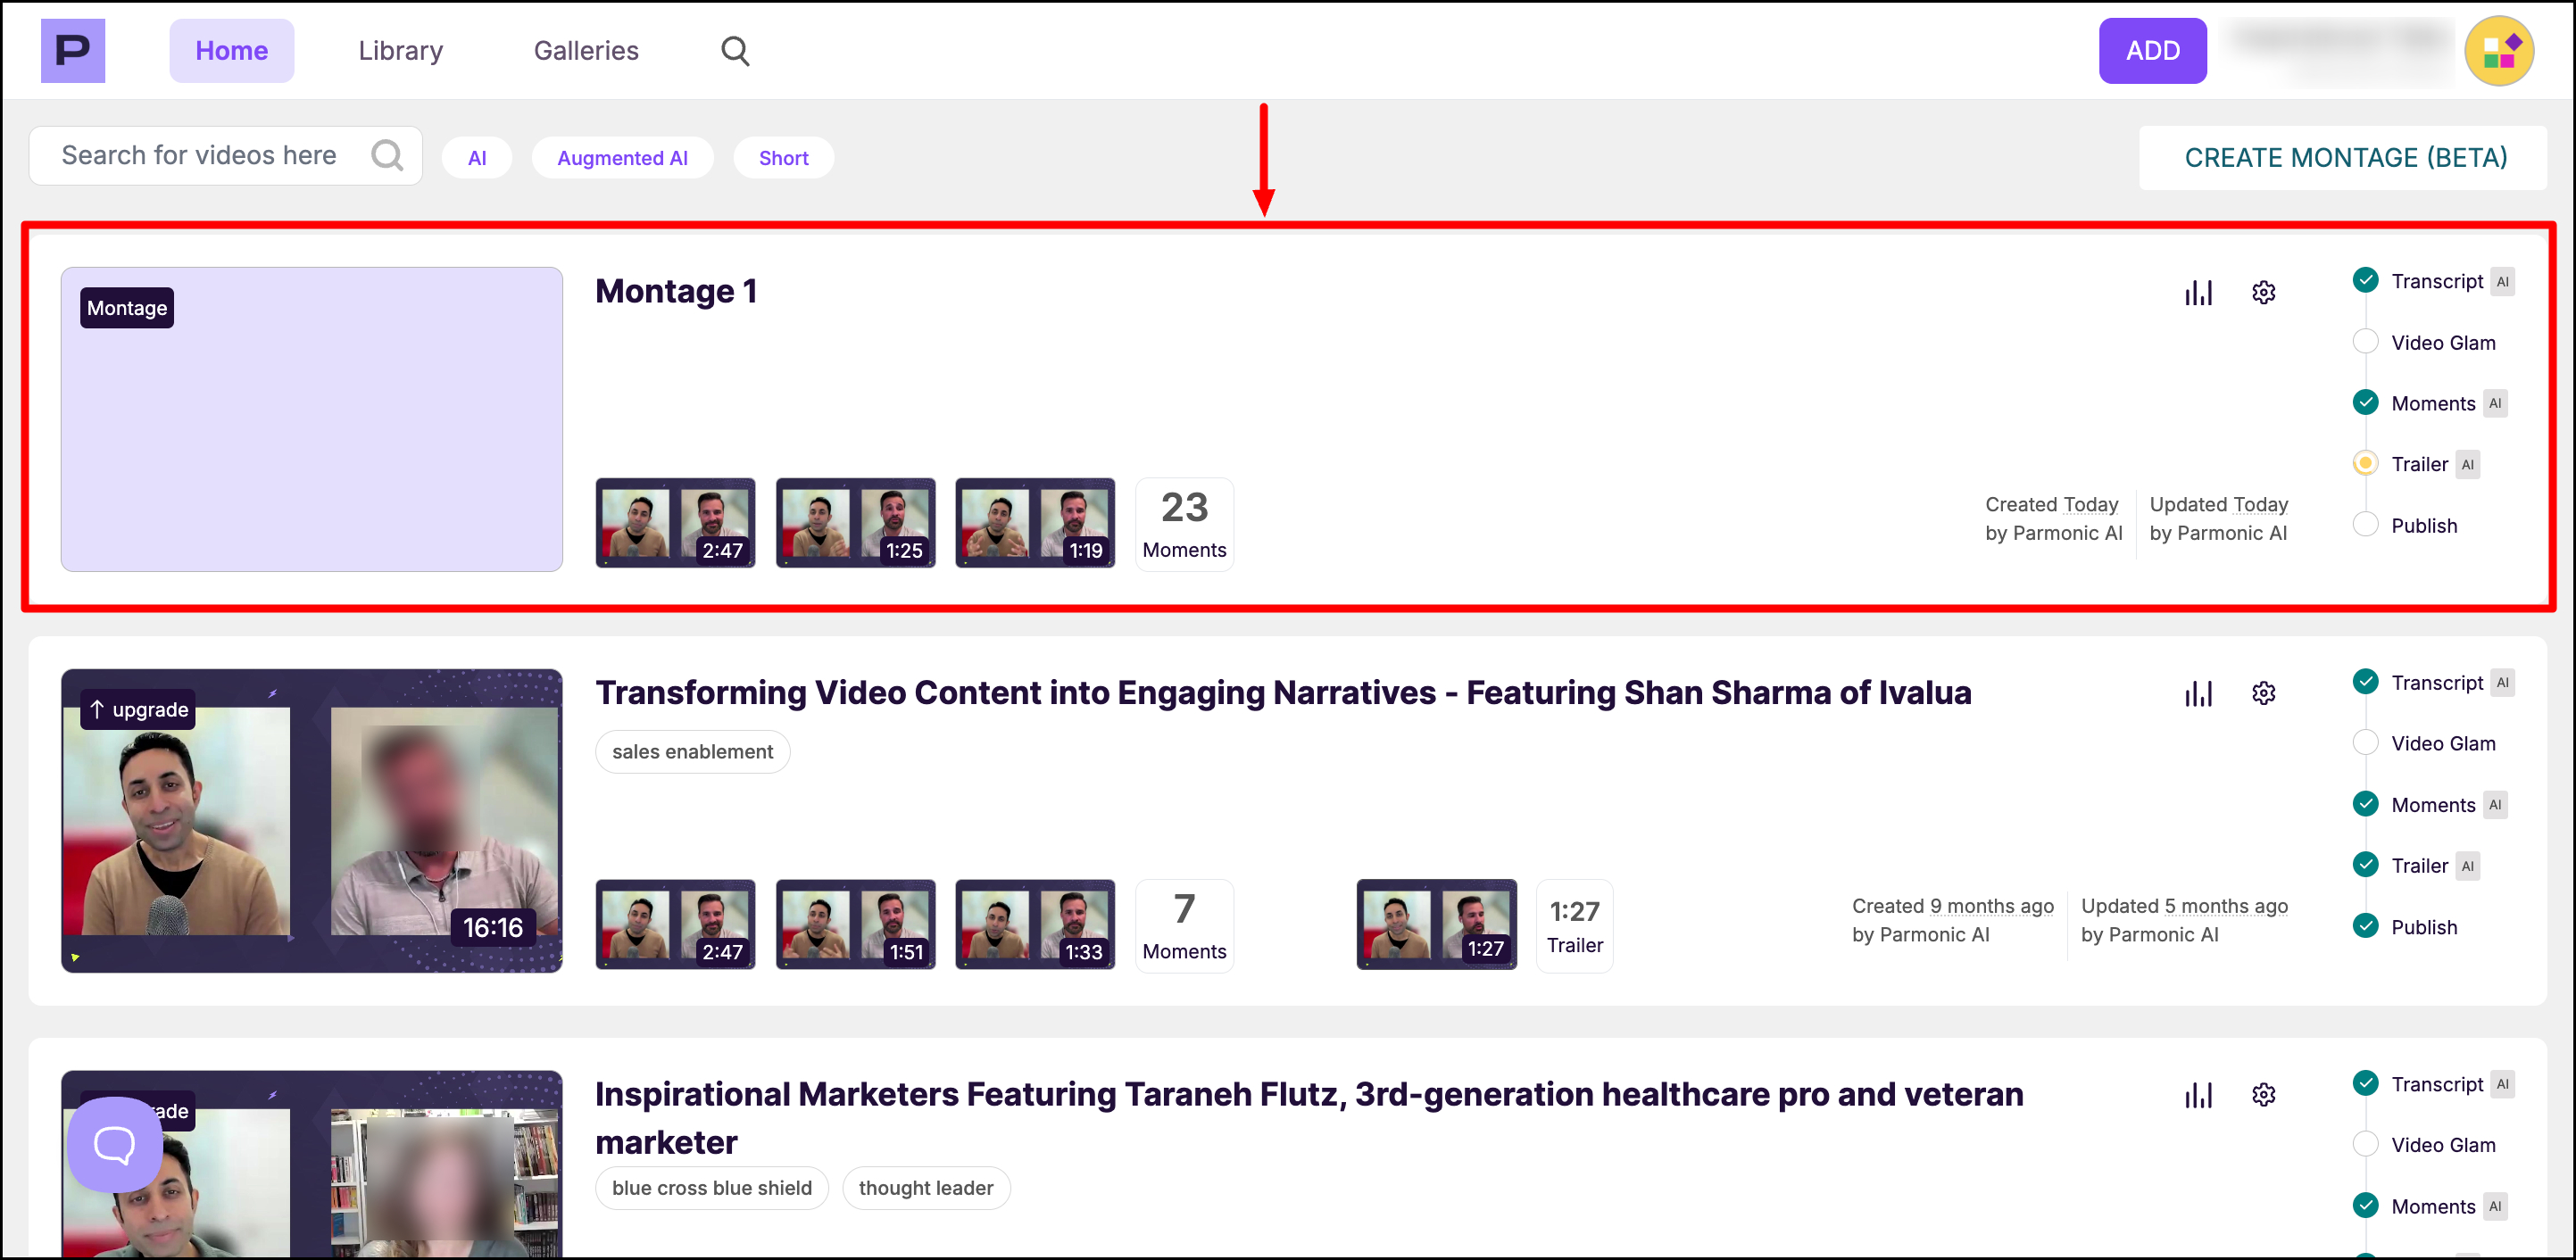Filter by the Augmented AI tag
The image size is (2576, 1260).
coord(622,158)
